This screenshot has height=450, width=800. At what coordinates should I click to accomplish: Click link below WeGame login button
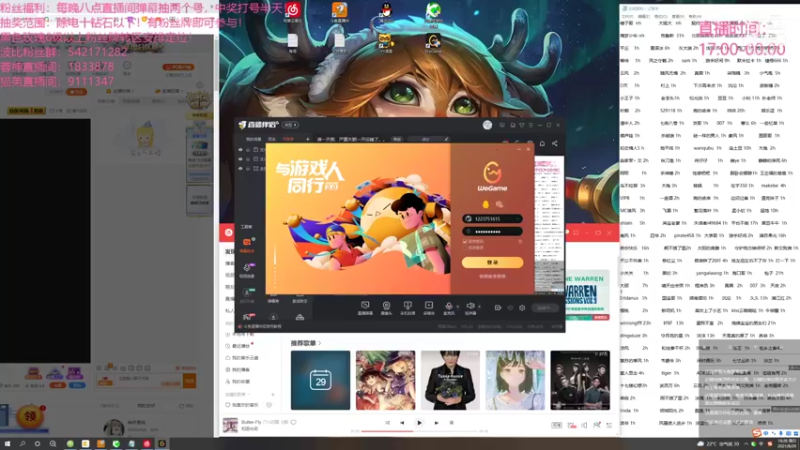click(492, 277)
